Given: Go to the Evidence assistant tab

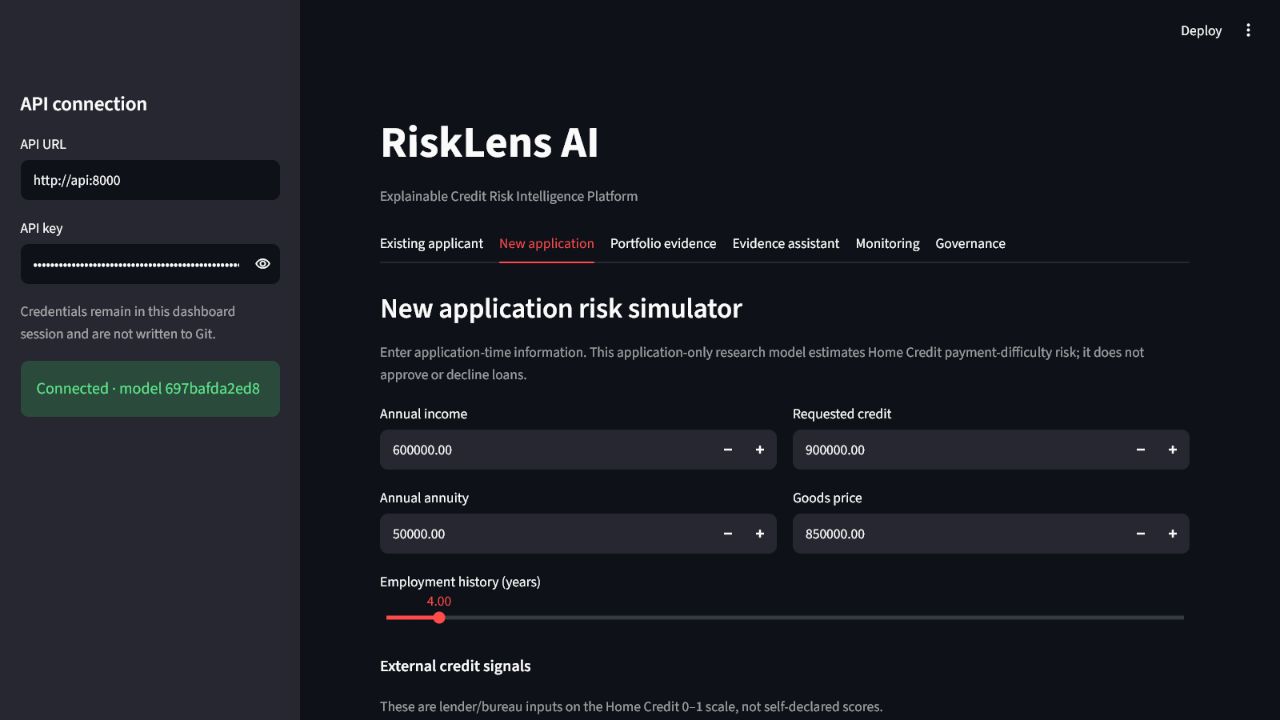Looking at the screenshot, I should [x=786, y=243].
